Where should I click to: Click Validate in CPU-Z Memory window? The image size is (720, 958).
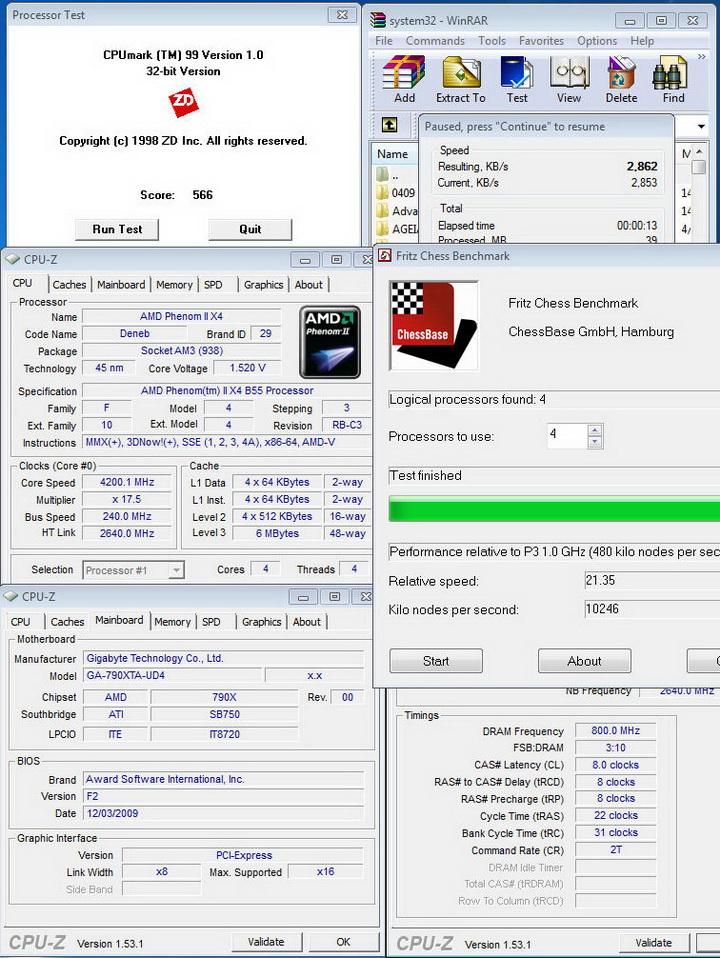click(653, 943)
